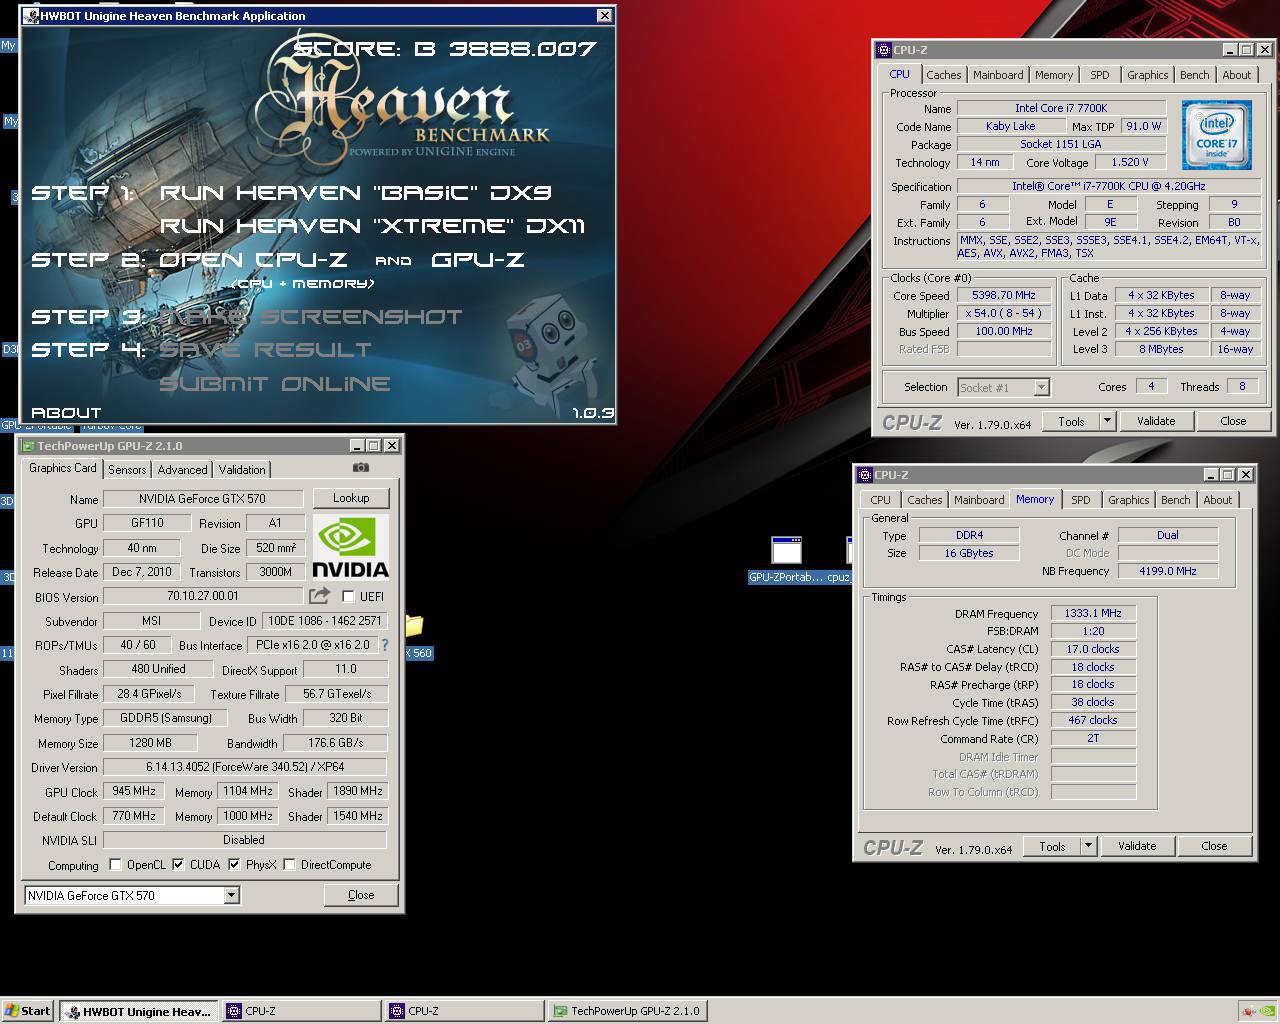The width and height of the screenshot is (1280, 1024).
Task: Click the NB Frequency value 4199.0 MHz
Action: (x=1168, y=571)
